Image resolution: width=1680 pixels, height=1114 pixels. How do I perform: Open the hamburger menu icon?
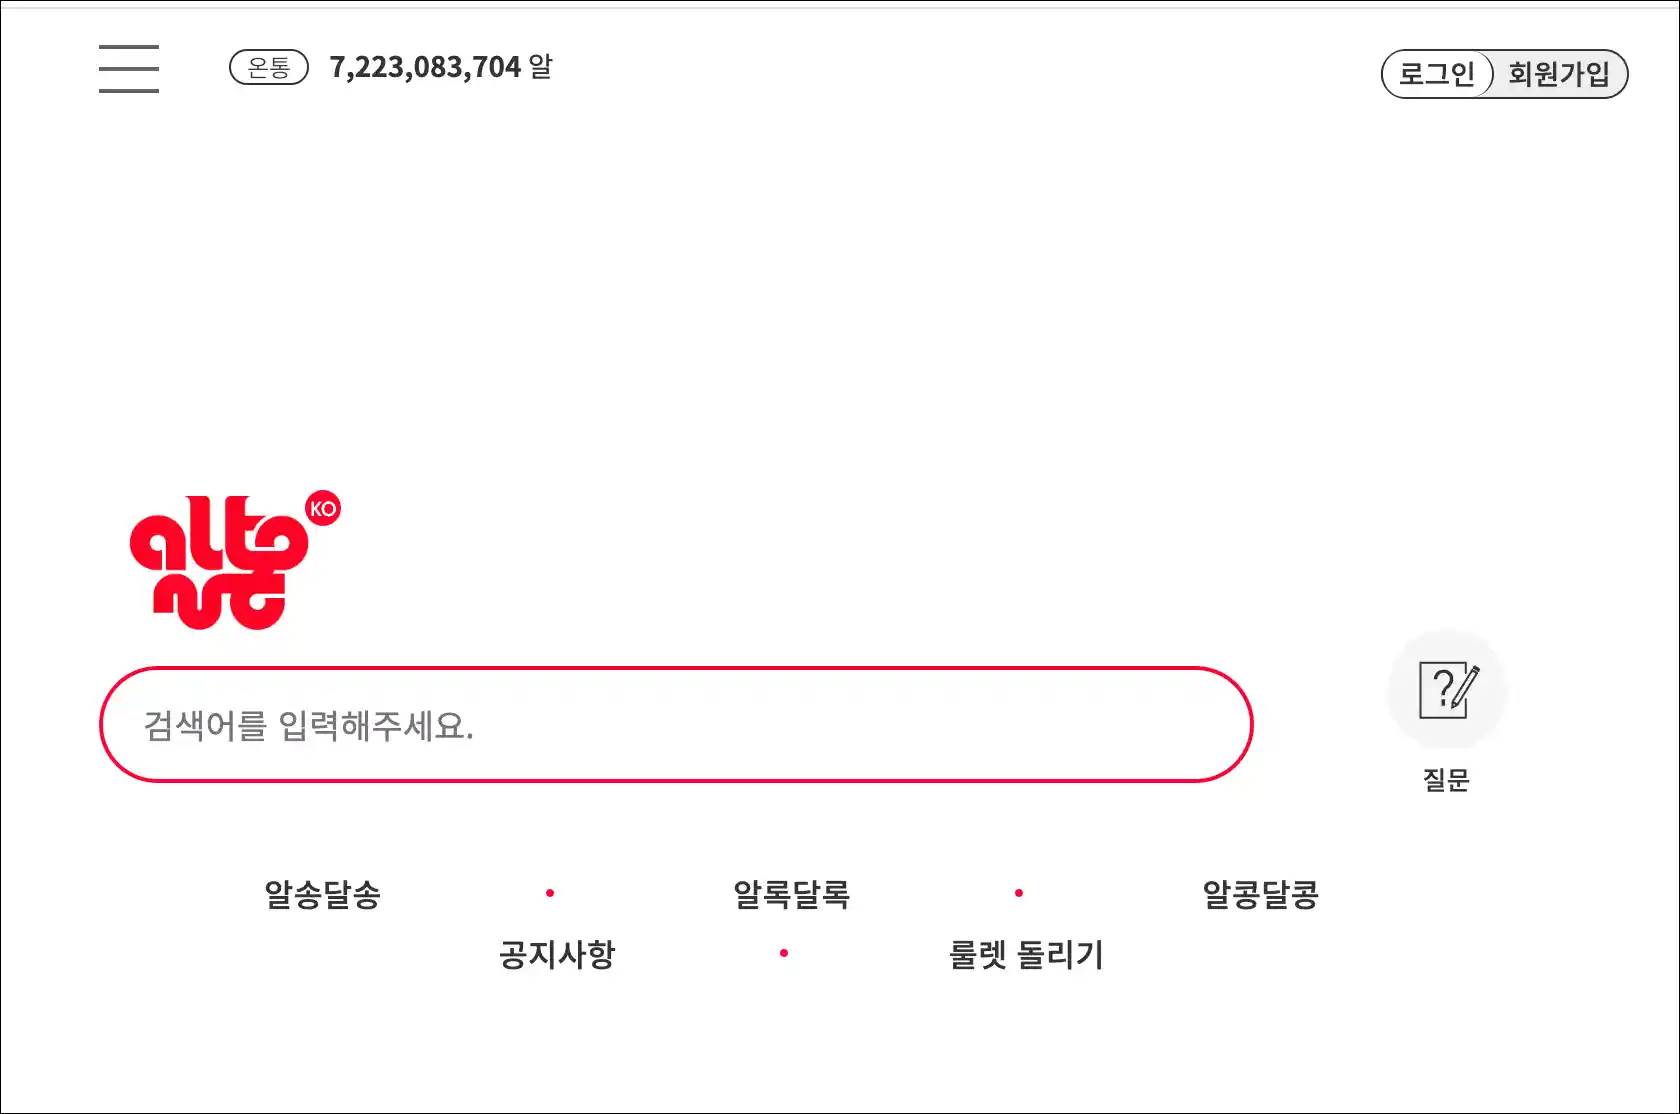[129, 69]
